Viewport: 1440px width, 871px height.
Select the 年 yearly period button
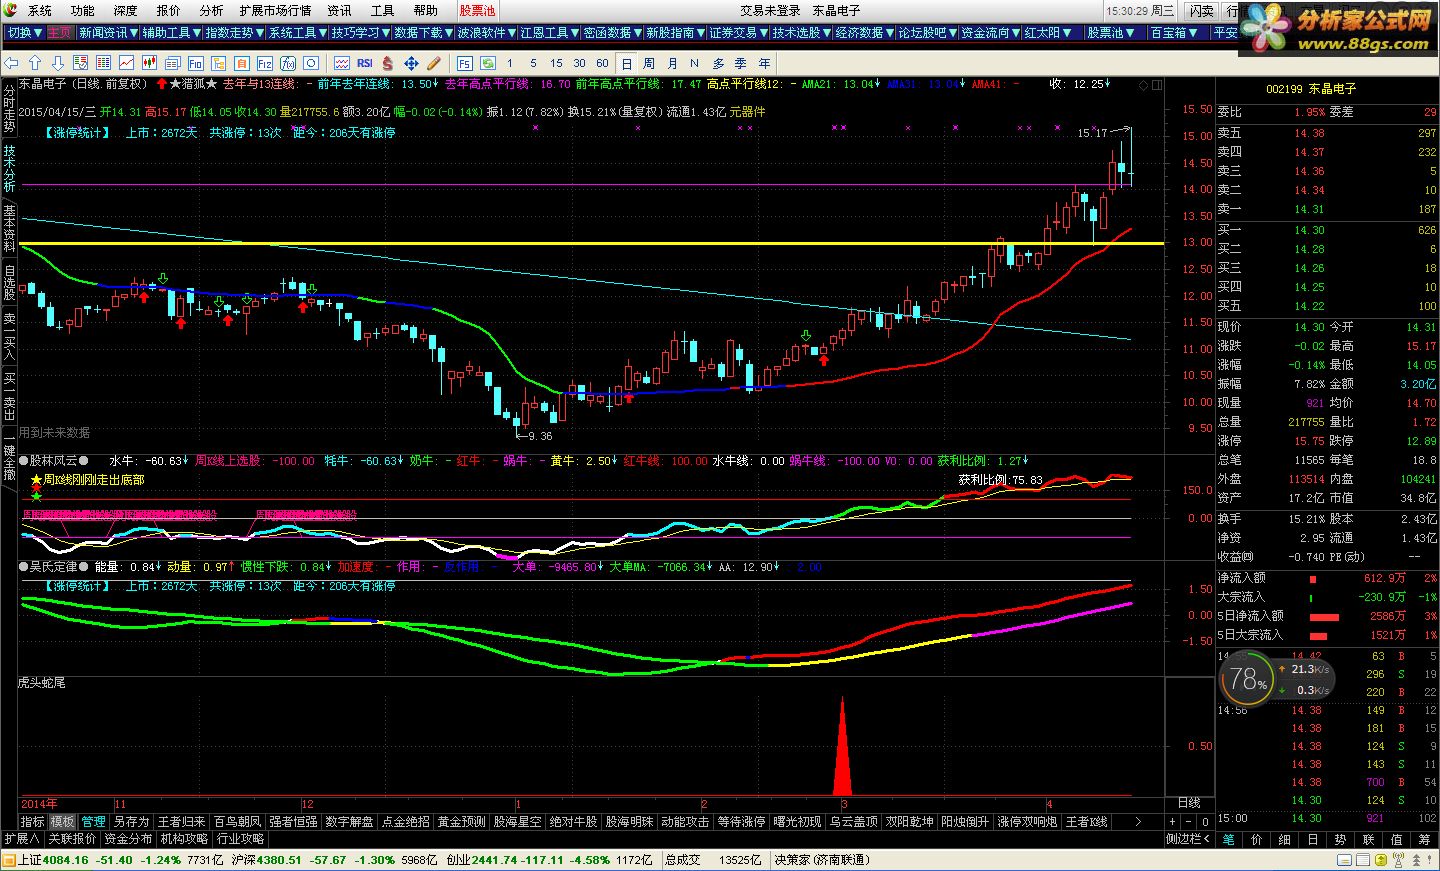tap(764, 63)
